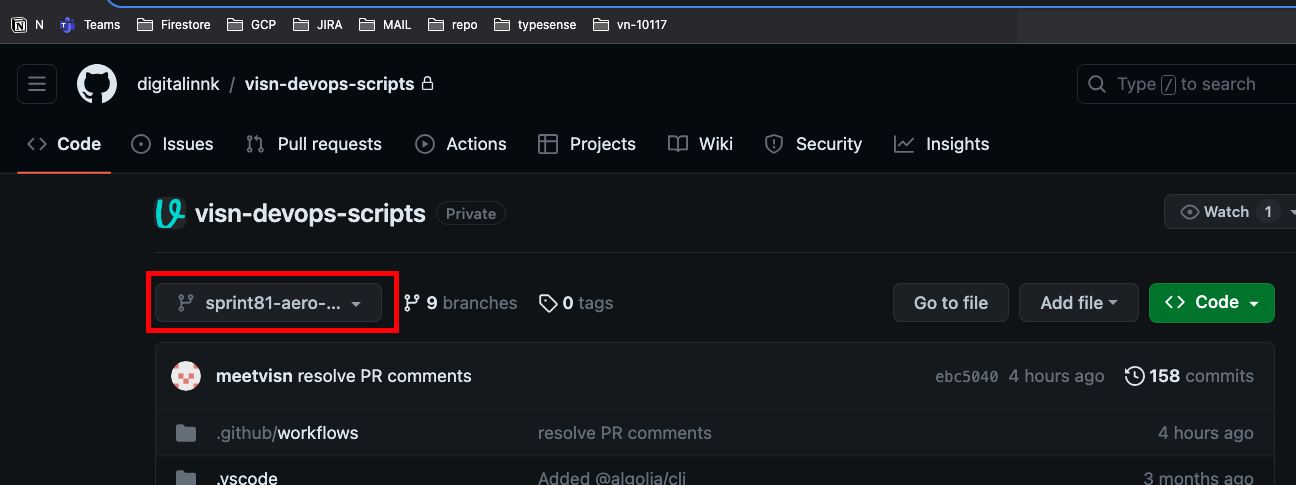Open the Wiki tab
1296x485 pixels.
(701, 144)
